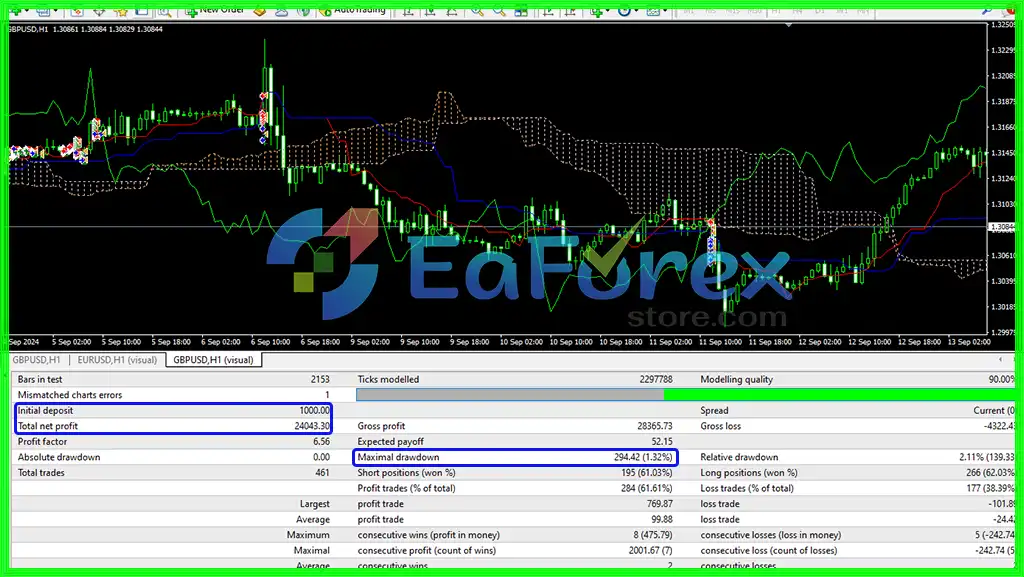Screen dimensions: 1024x577
Task: Click the 'consecutive profit (count of wins)' label
Action: coord(426,552)
